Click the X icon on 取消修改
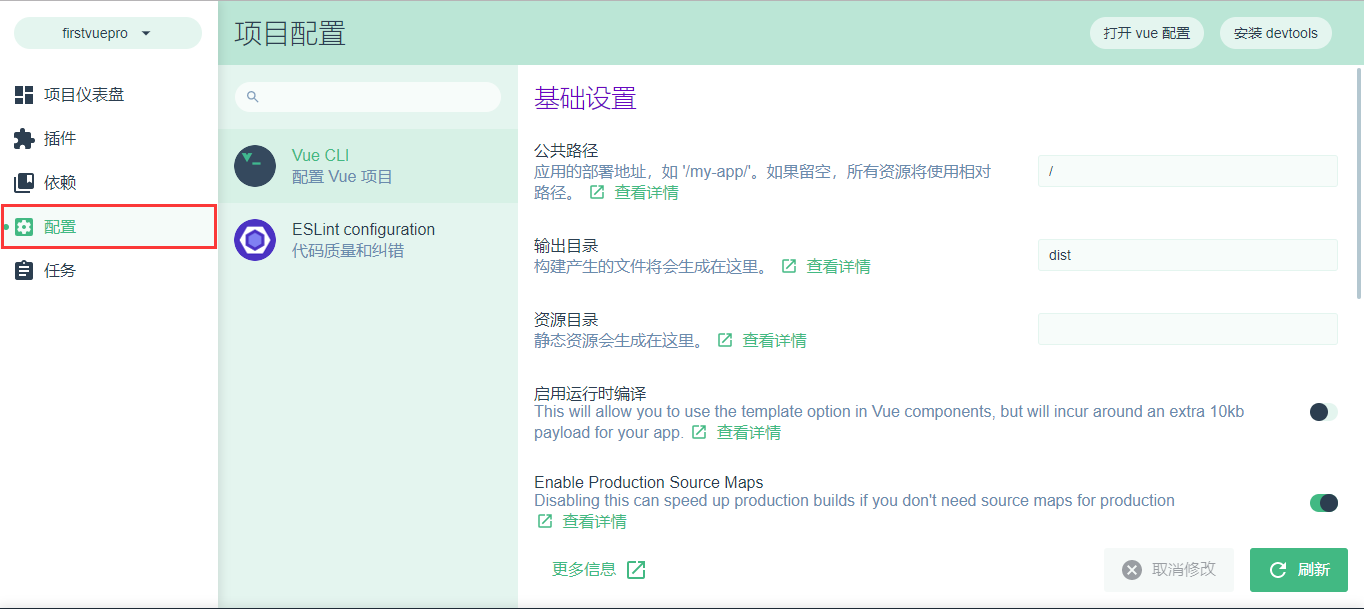Image resolution: width=1364 pixels, height=609 pixels. pyautogui.click(x=1132, y=570)
